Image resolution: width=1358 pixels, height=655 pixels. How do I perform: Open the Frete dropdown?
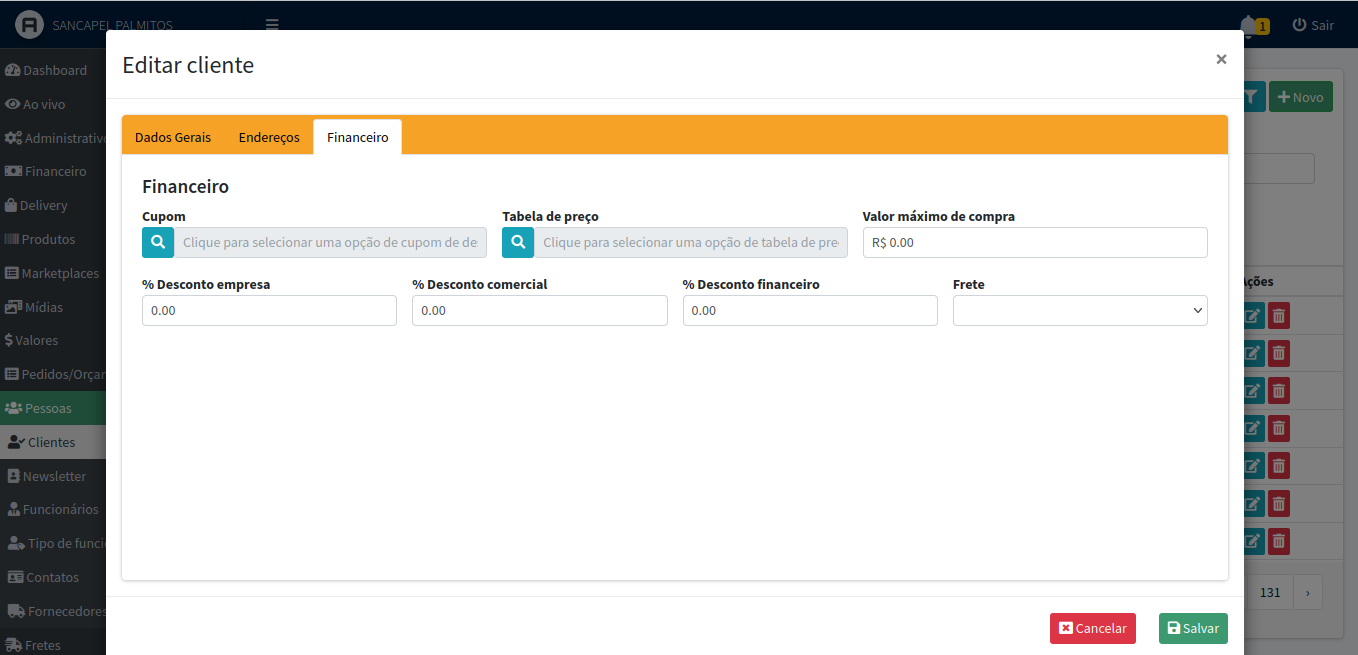tap(1080, 311)
